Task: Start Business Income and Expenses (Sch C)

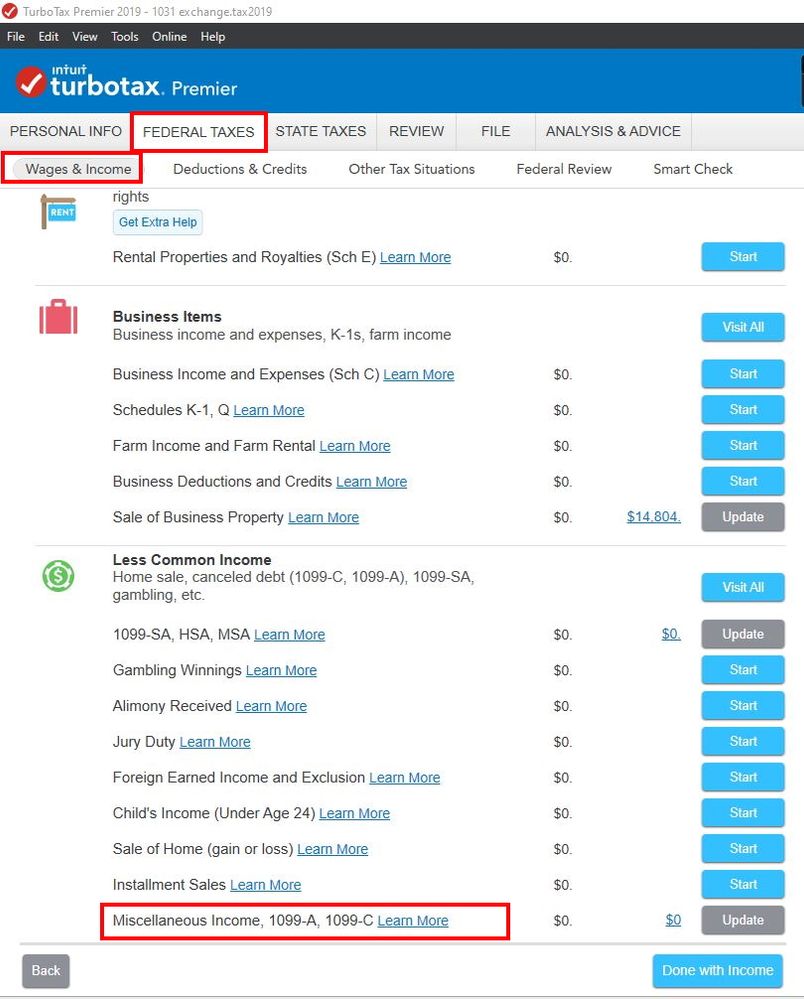Action: tap(743, 374)
